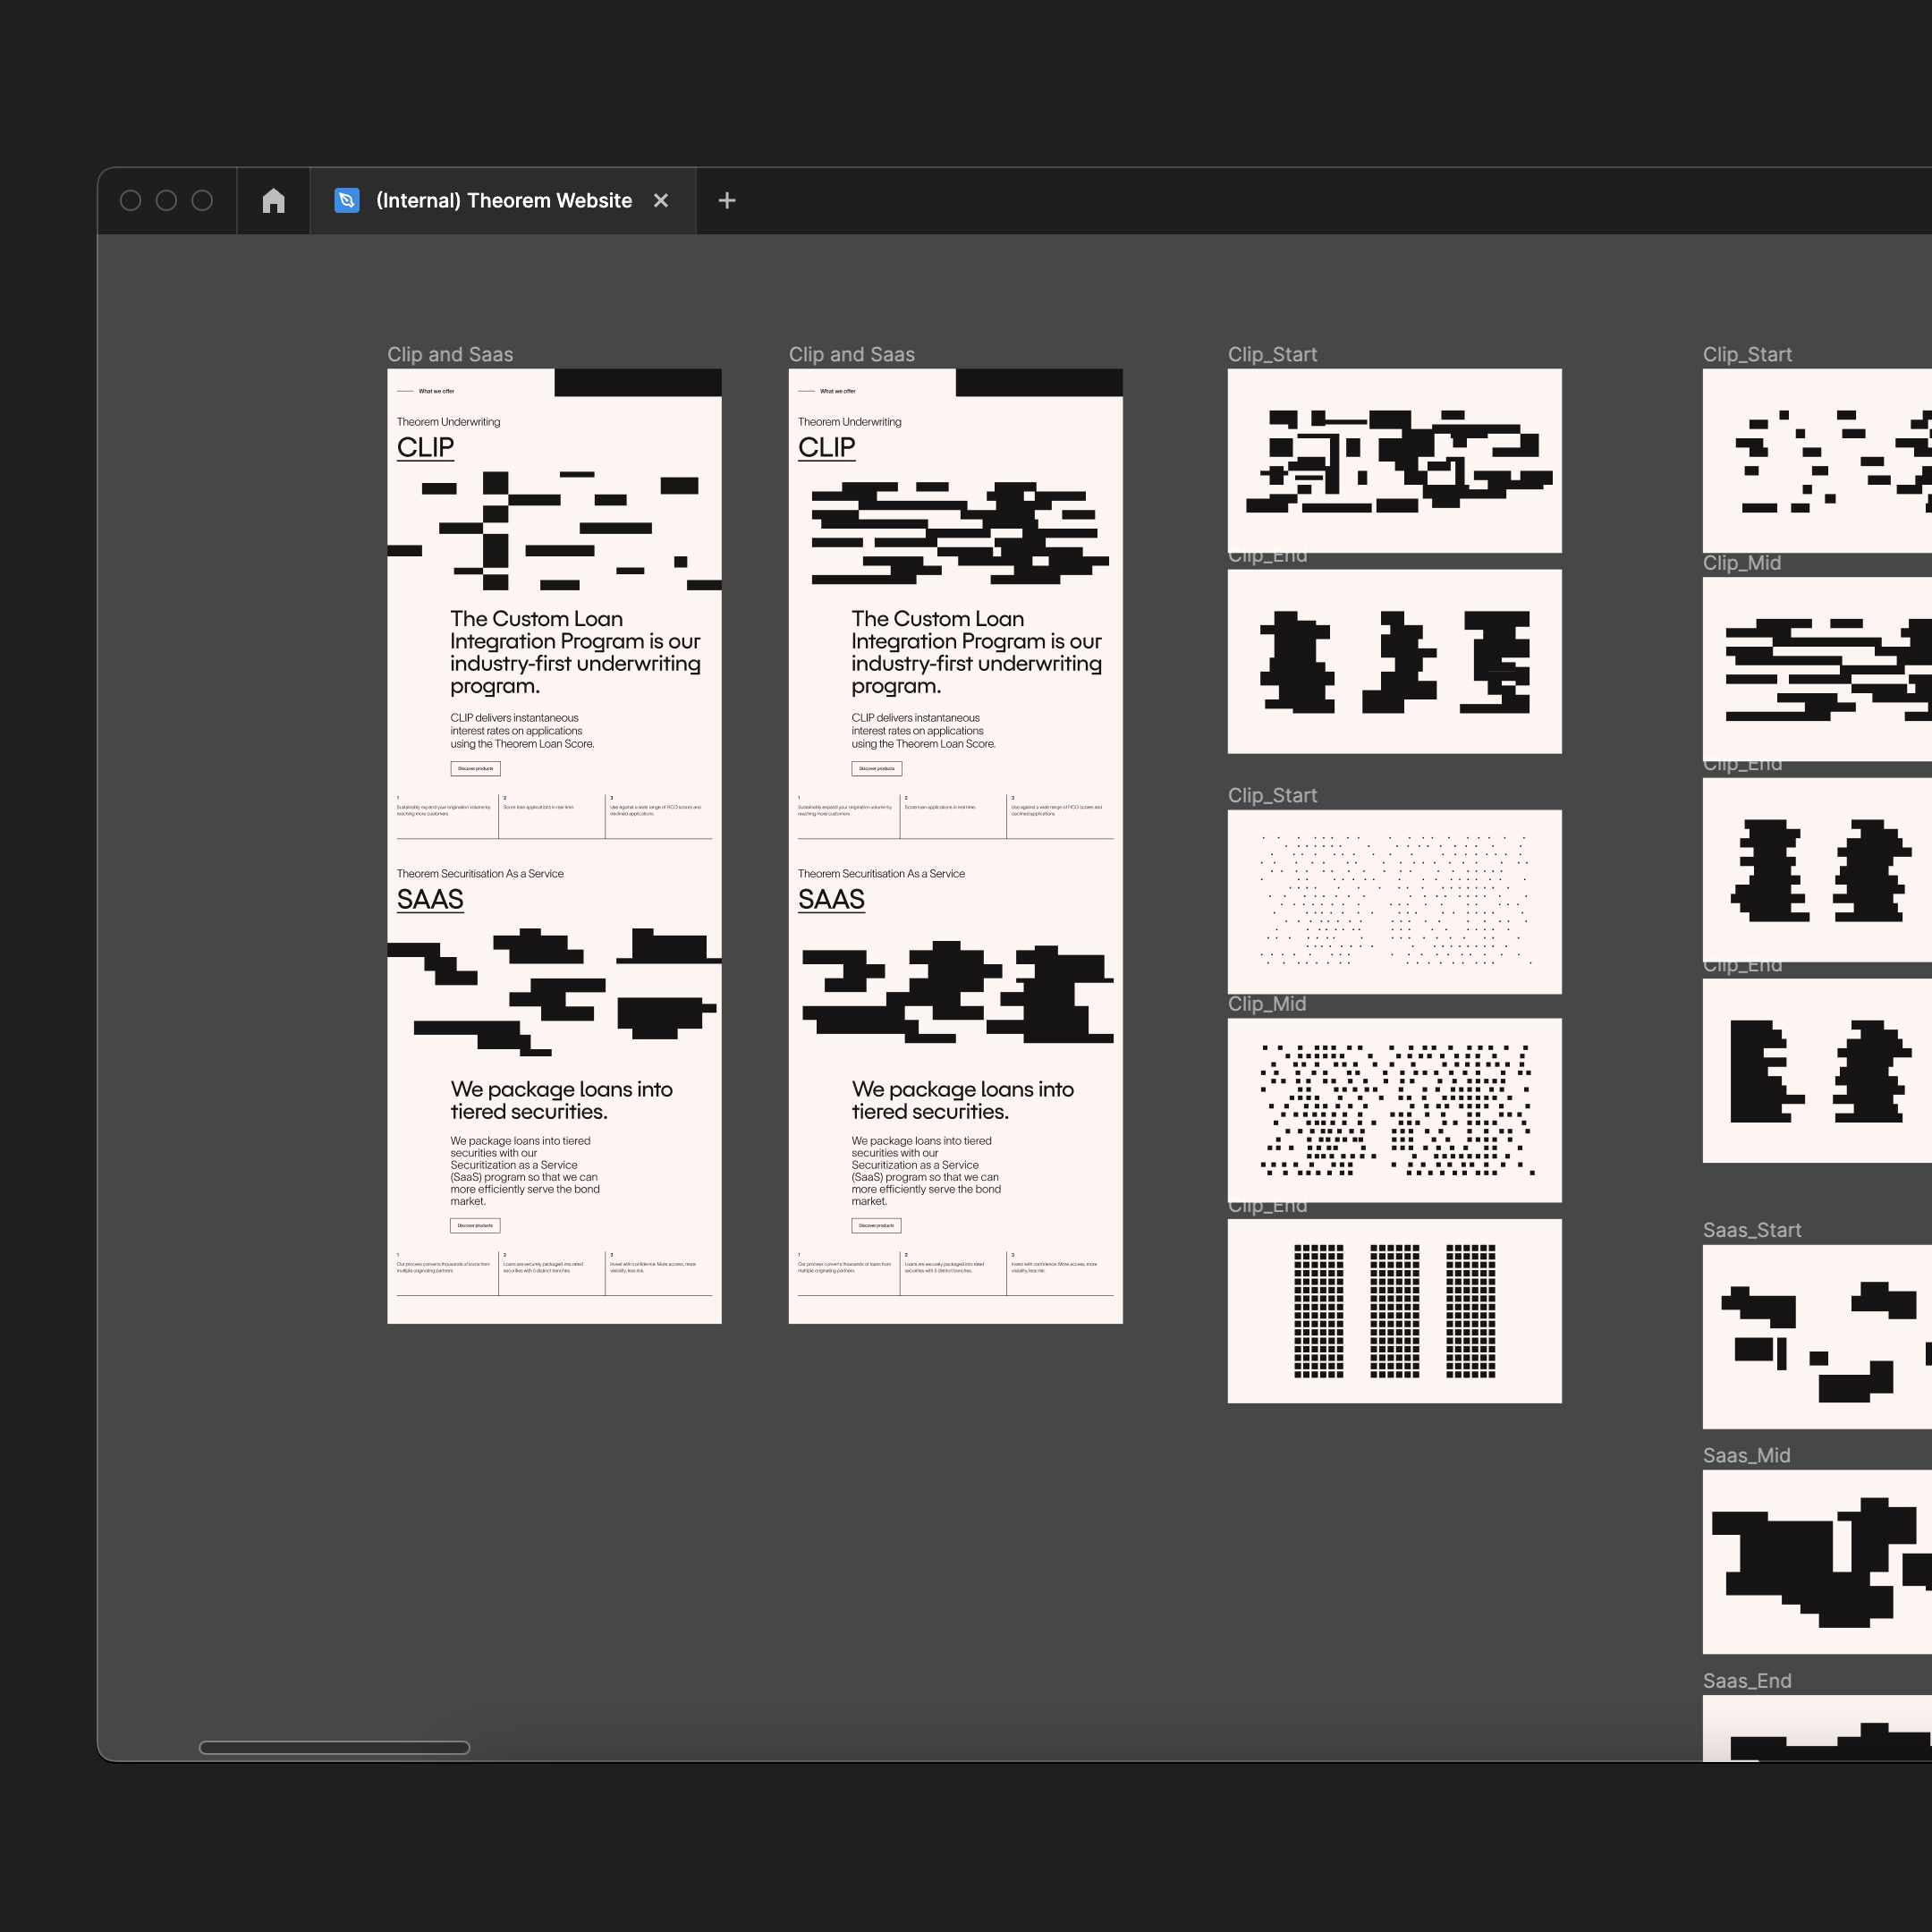Click the first macOS window control circle
Image resolution: width=1932 pixels, height=1932 pixels.
tap(130, 201)
